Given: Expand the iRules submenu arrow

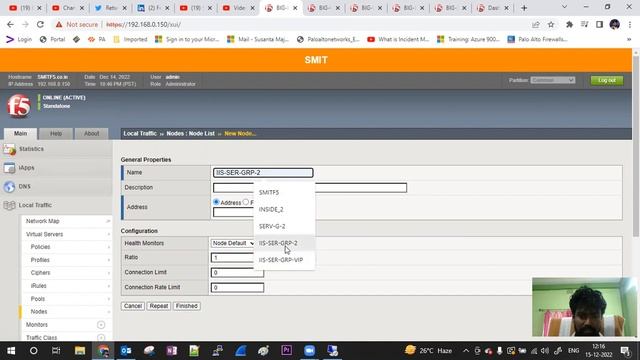Looking at the screenshot, I should (x=109, y=286).
